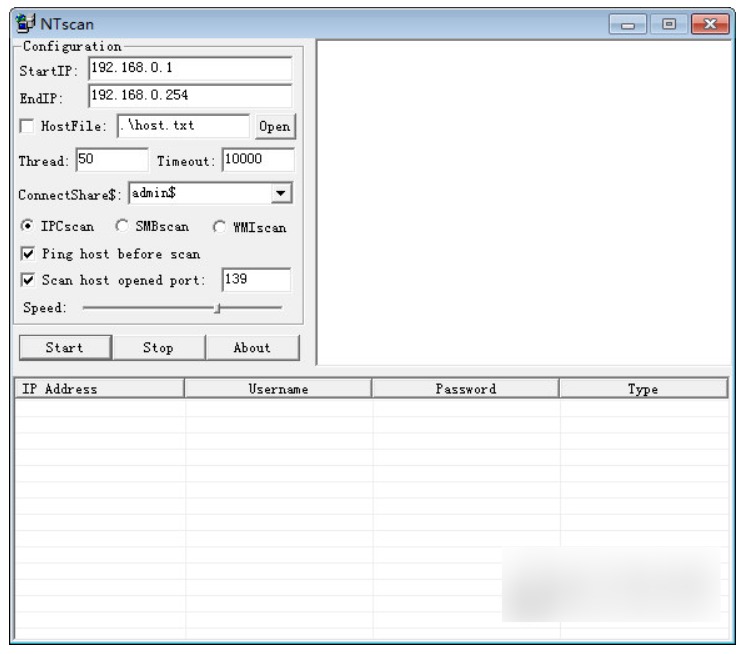Click the Start button
The width and height of the screenshot is (749, 654).
pyautogui.click(x=65, y=348)
